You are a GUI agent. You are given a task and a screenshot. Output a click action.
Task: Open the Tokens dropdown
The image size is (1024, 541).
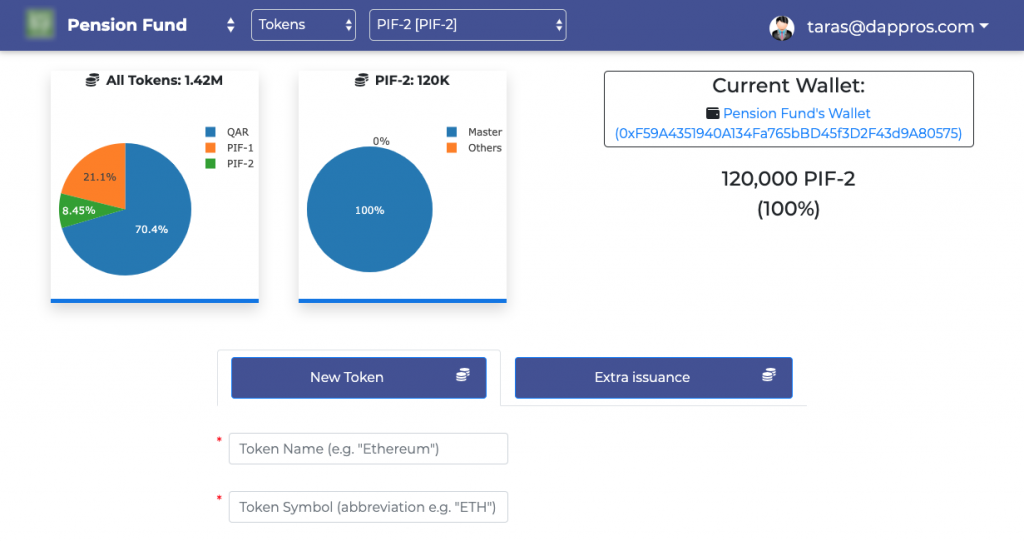[303, 25]
